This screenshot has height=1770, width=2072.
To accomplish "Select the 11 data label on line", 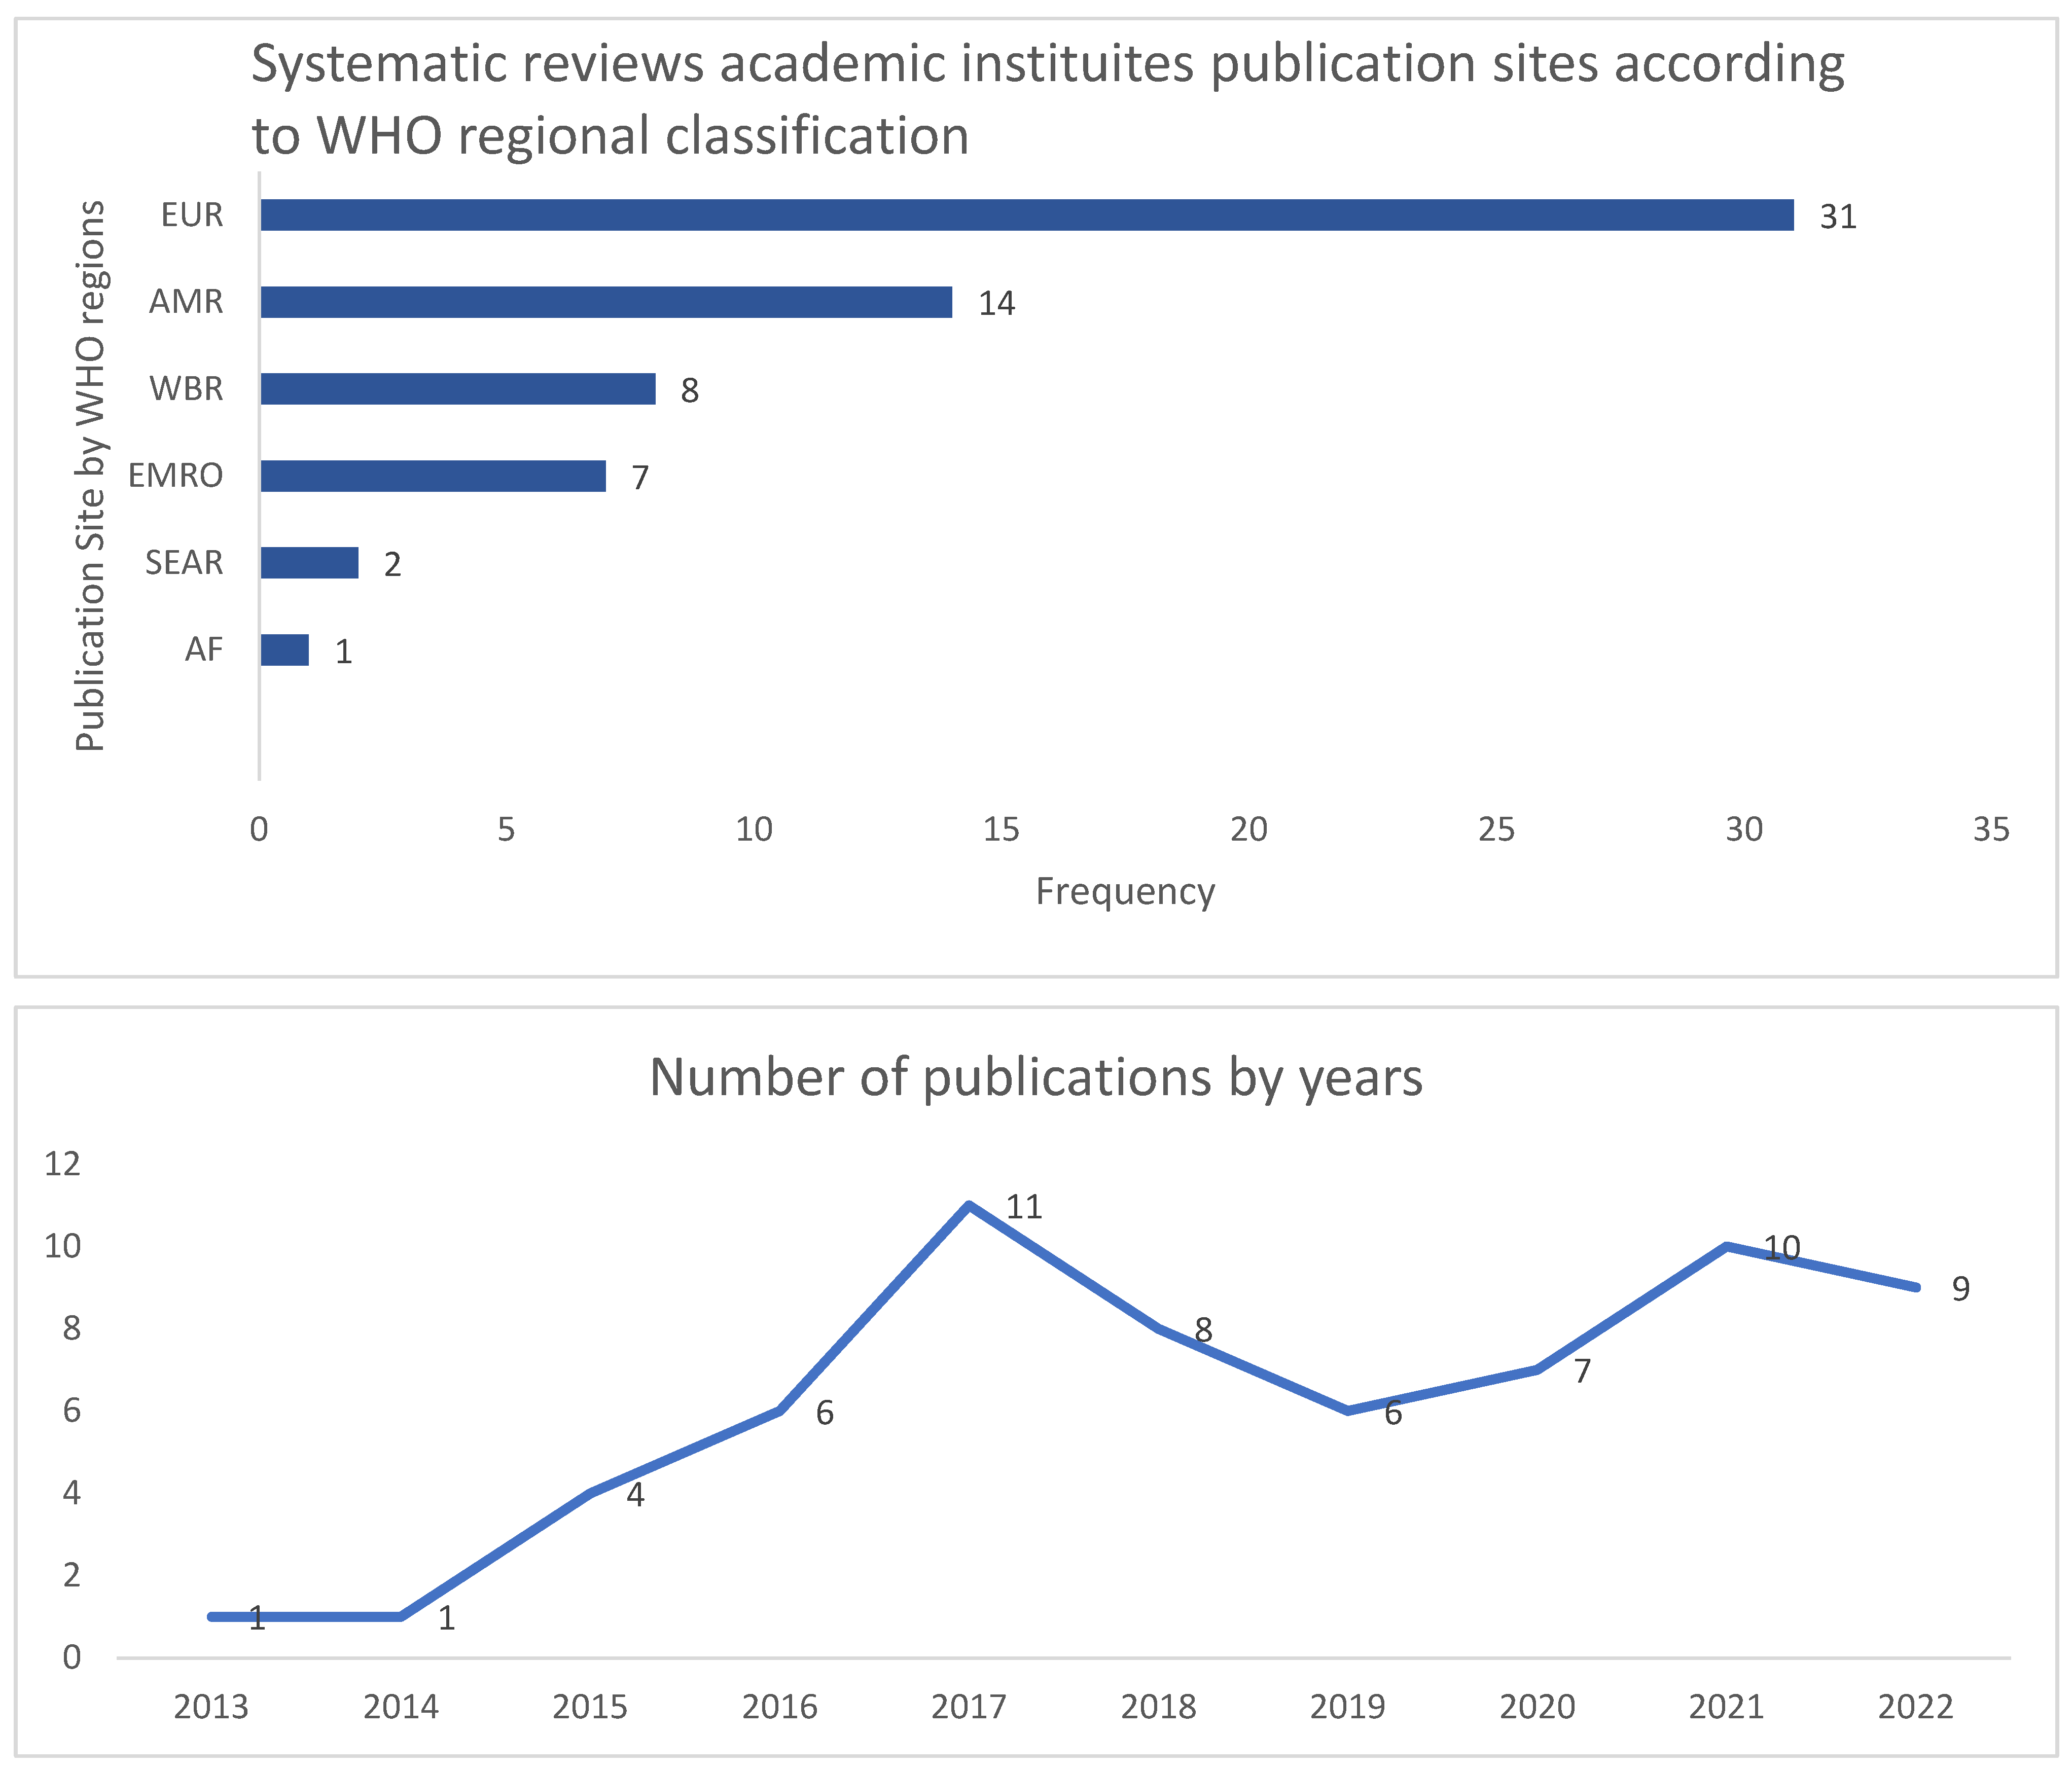I will pos(1024,1207).
